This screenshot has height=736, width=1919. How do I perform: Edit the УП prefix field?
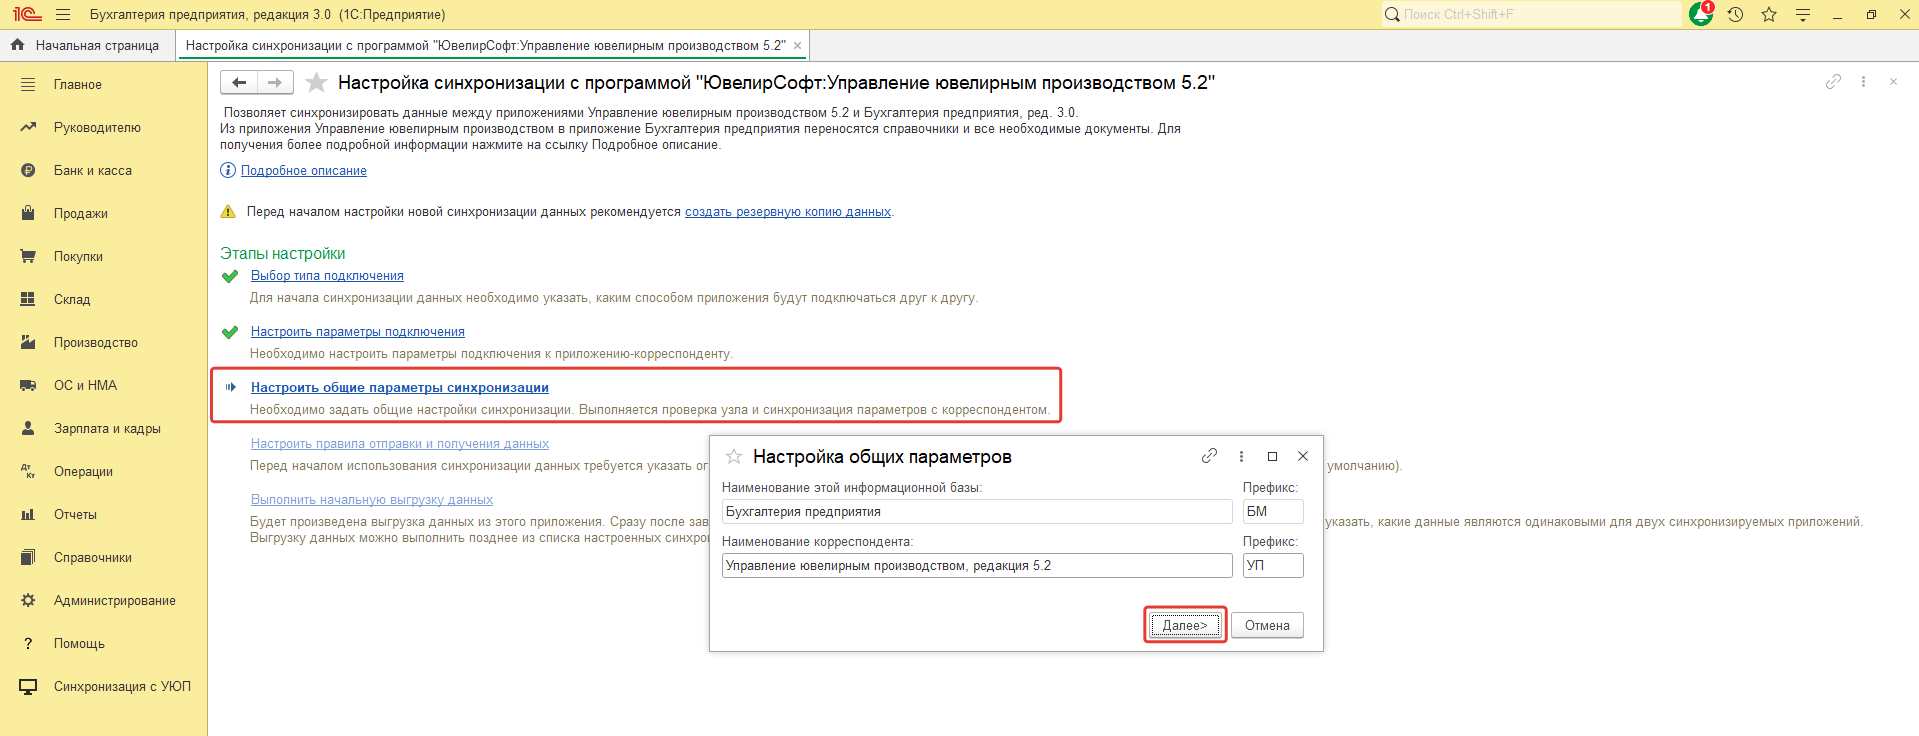click(1273, 565)
